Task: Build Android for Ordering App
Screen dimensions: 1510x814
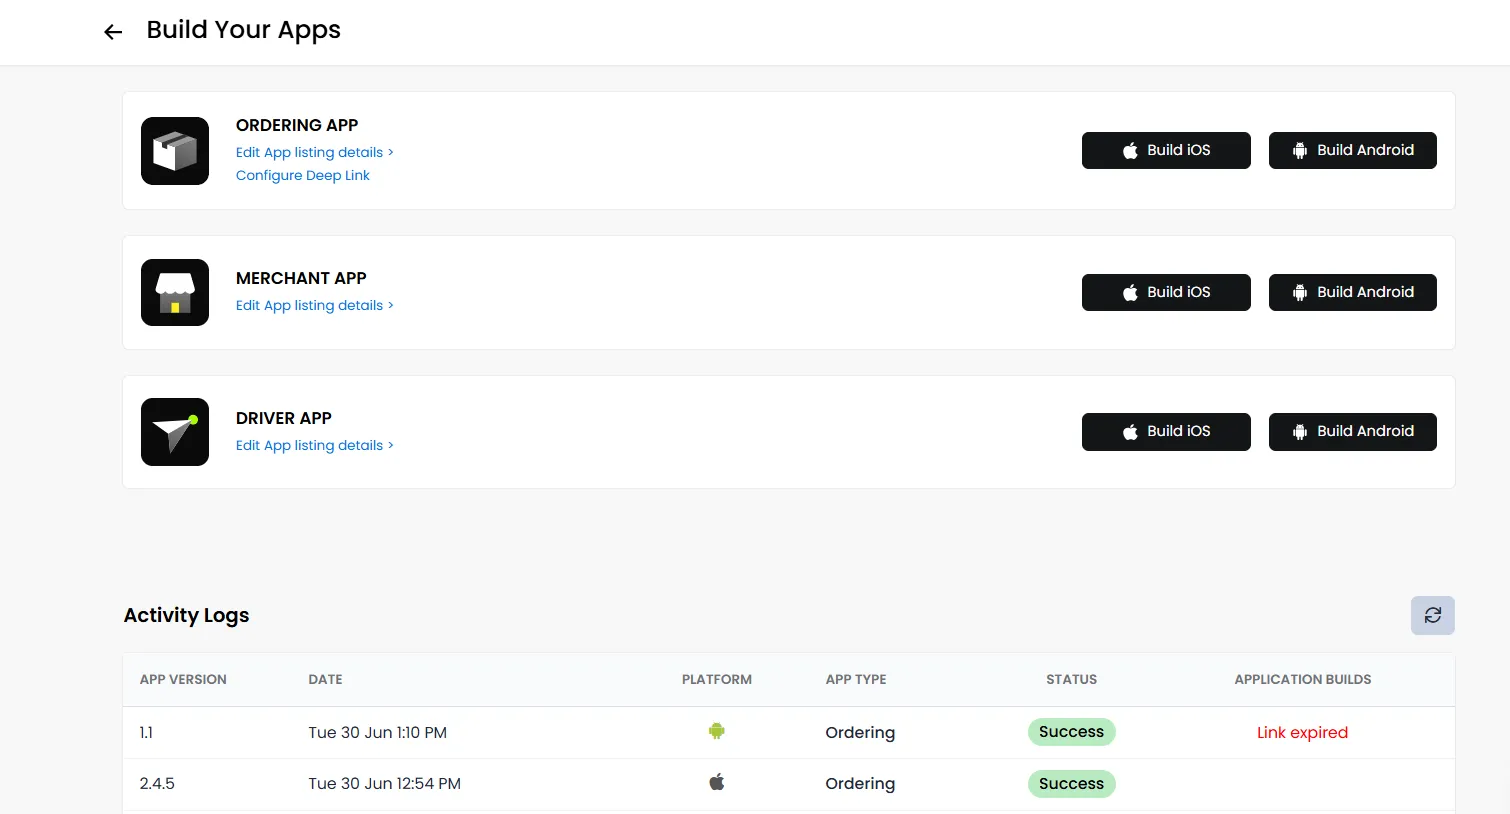Action: coord(1352,150)
